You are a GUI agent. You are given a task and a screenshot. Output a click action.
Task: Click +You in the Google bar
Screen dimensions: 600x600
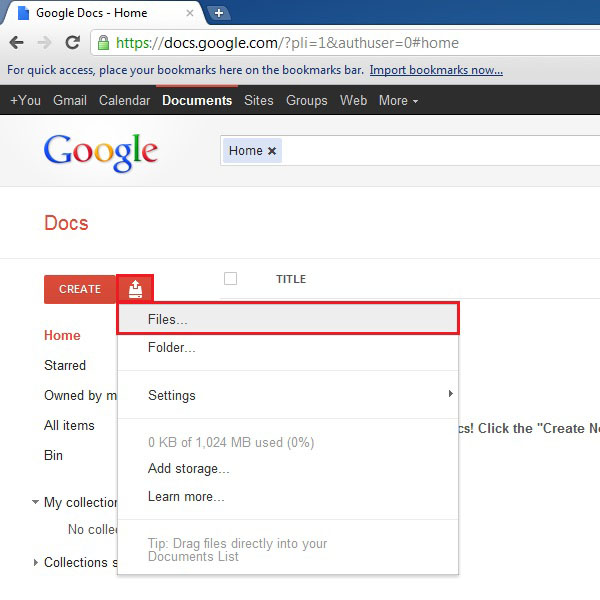[x=25, y=100]
